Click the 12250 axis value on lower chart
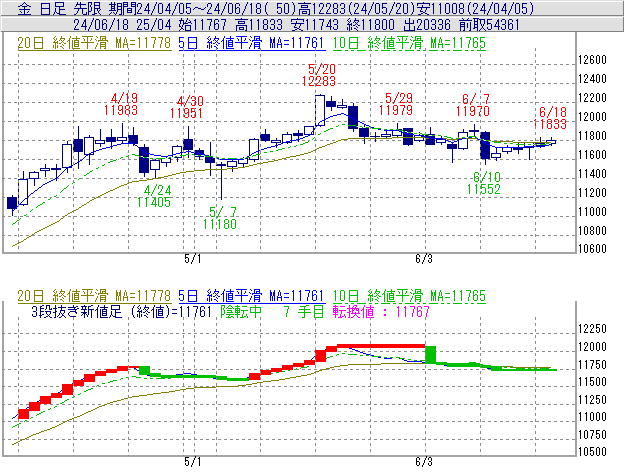624x475 pixels. (x=592, y=329)
